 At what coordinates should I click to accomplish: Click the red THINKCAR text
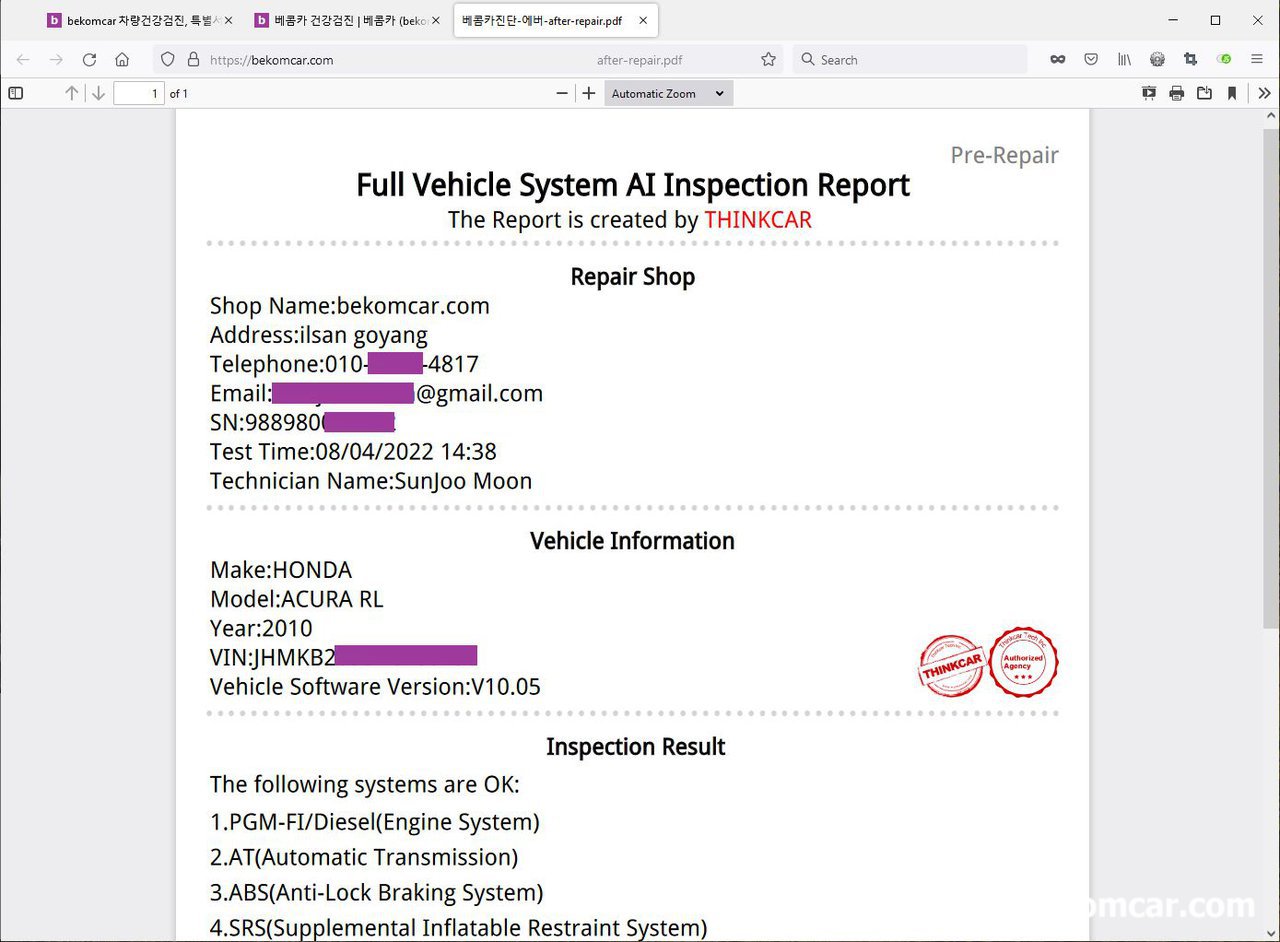point(758,220)
